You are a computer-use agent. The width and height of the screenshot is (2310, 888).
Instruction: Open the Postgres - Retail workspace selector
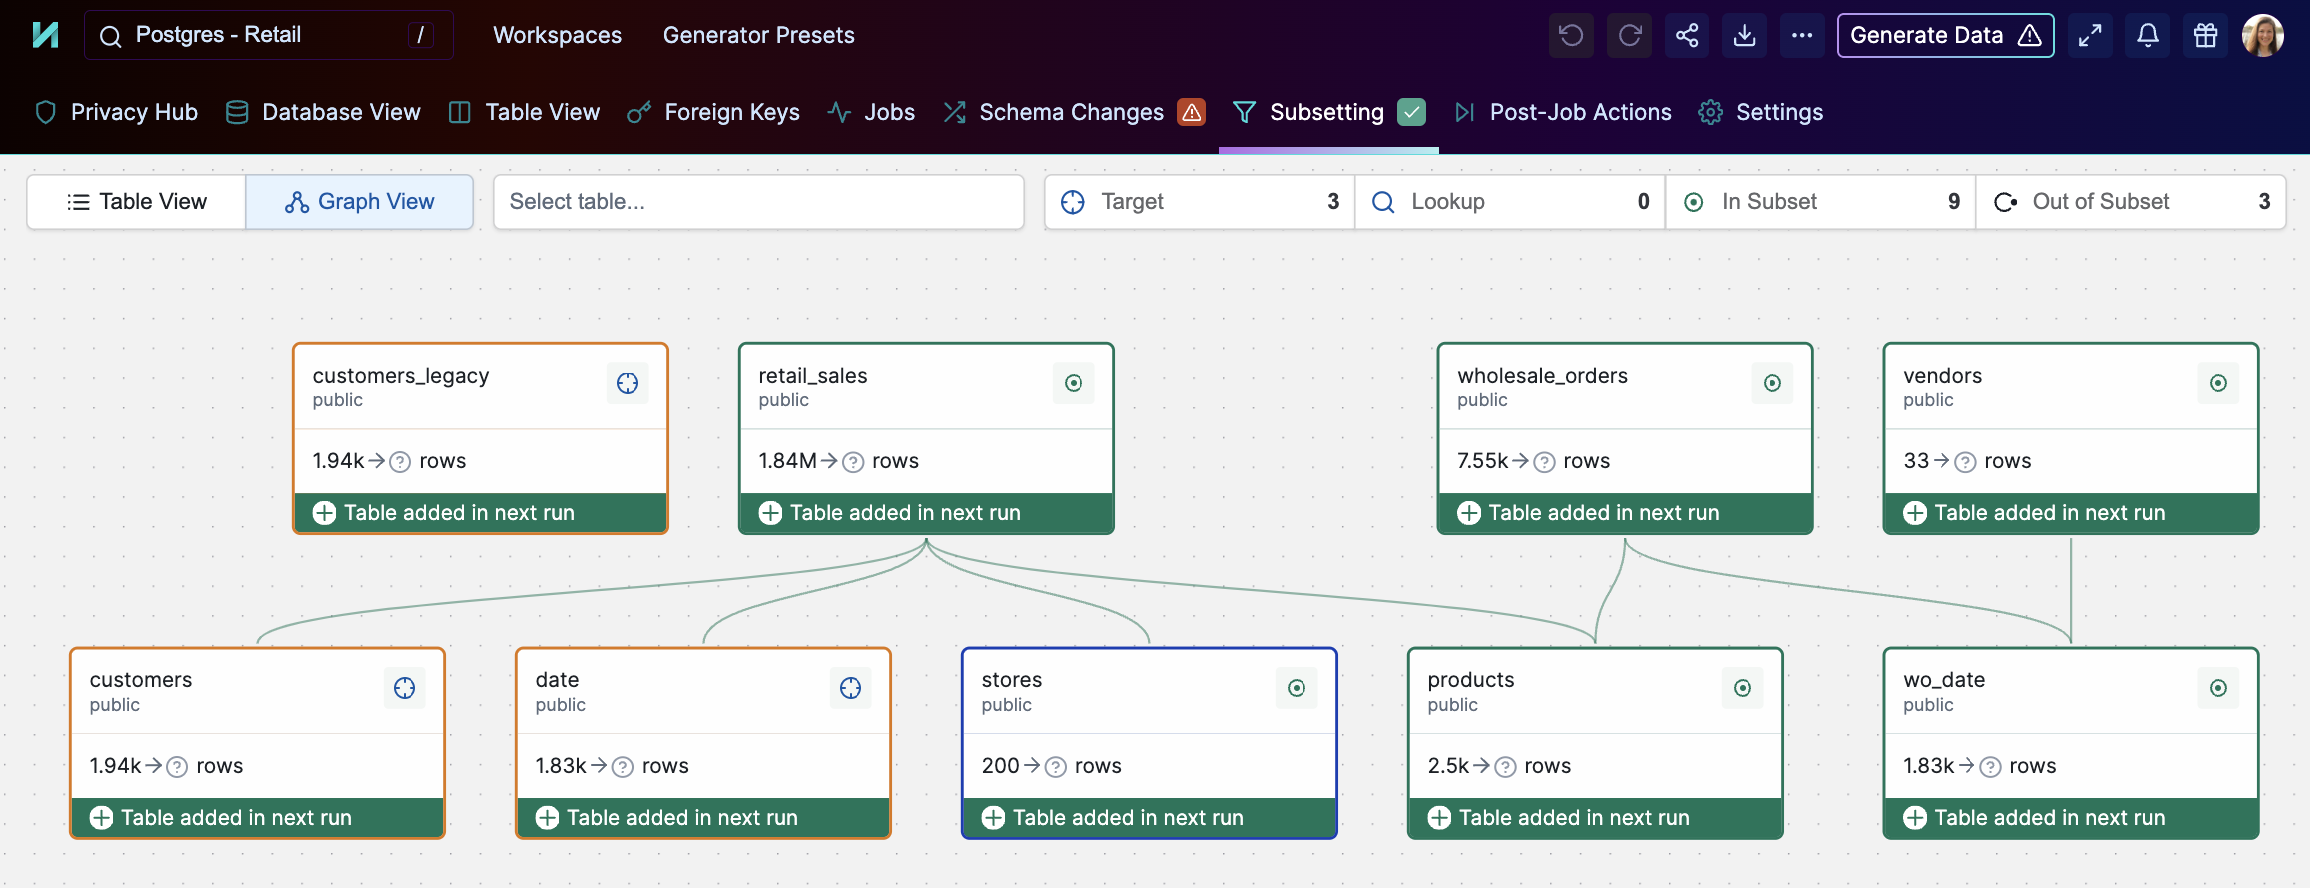click(268, 35)
